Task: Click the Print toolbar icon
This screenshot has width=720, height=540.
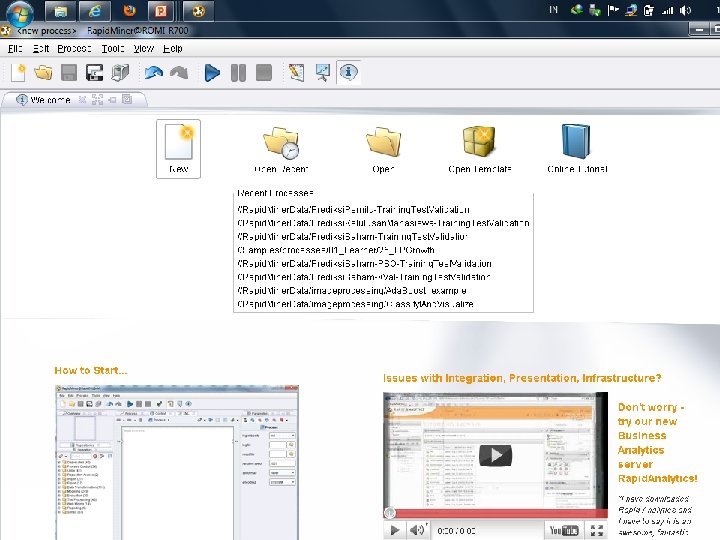Action: tap(120, 73)
